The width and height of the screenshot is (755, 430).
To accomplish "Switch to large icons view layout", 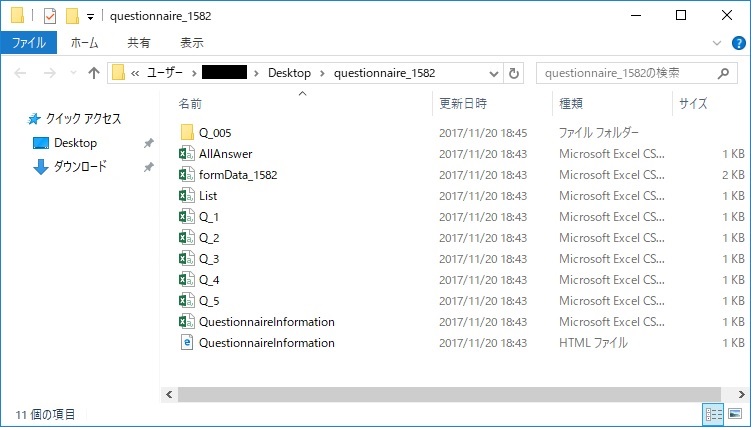I will point(735,414).
